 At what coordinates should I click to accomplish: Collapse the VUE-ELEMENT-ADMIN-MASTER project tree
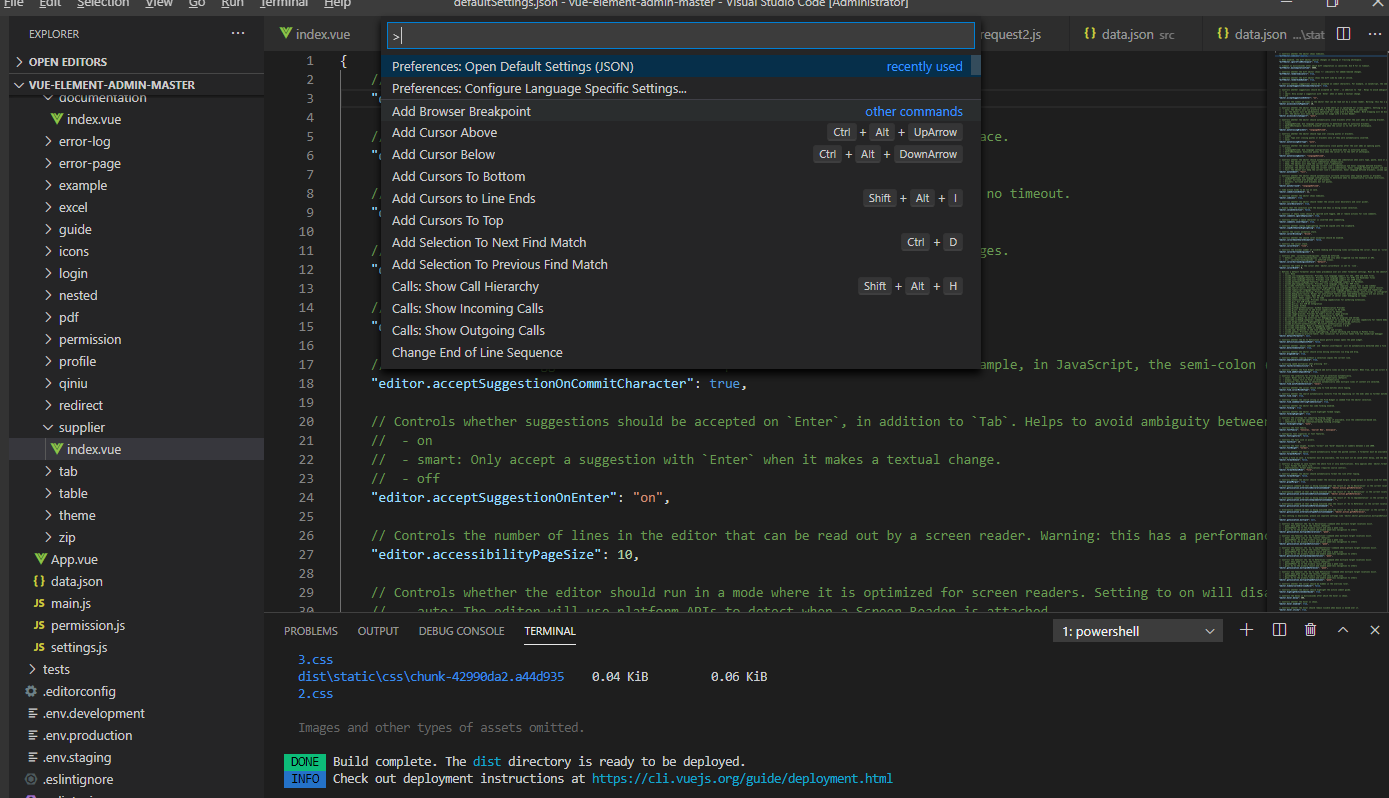[x=111, y=85]
